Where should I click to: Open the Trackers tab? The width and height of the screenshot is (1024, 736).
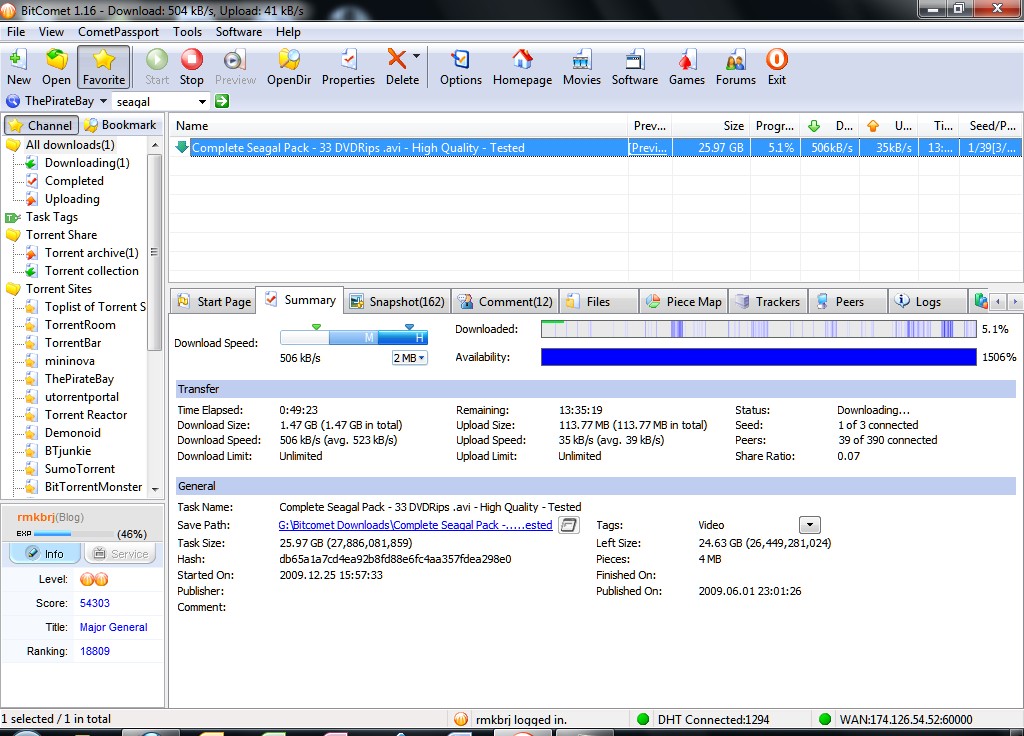[768, 301]
